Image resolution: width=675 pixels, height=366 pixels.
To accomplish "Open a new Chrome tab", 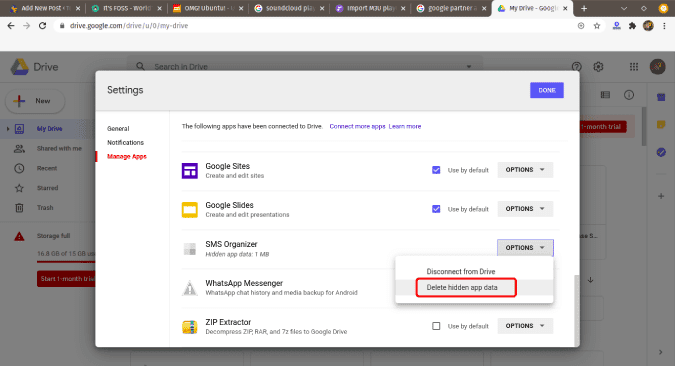I will point(584,8).
